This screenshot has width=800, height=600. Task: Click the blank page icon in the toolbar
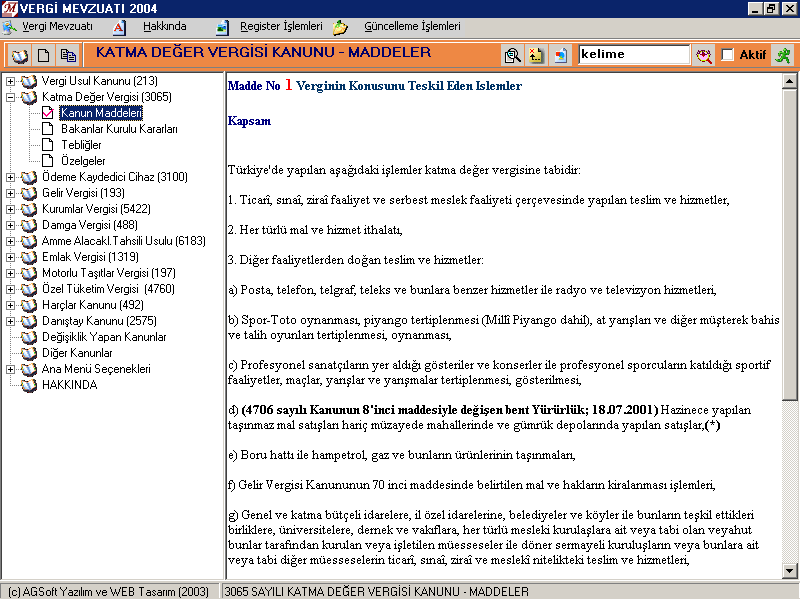point(44,55)
